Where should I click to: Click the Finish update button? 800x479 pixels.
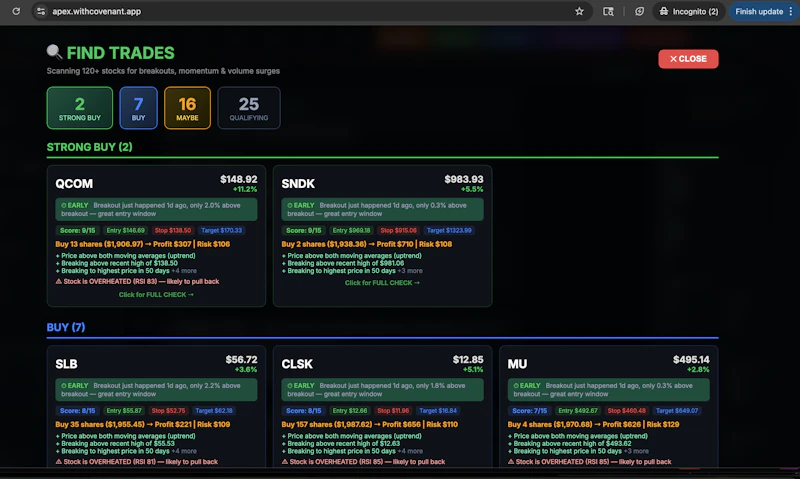click(x=759, y=11)
